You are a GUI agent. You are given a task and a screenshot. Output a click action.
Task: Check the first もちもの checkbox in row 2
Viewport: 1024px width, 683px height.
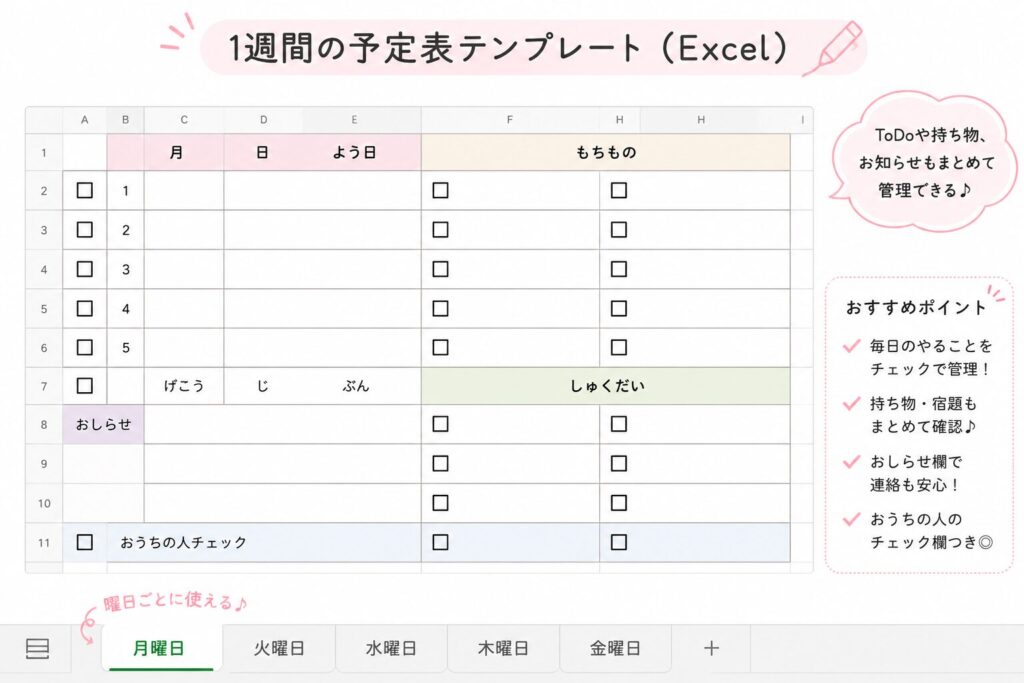[x=440, y=190]
